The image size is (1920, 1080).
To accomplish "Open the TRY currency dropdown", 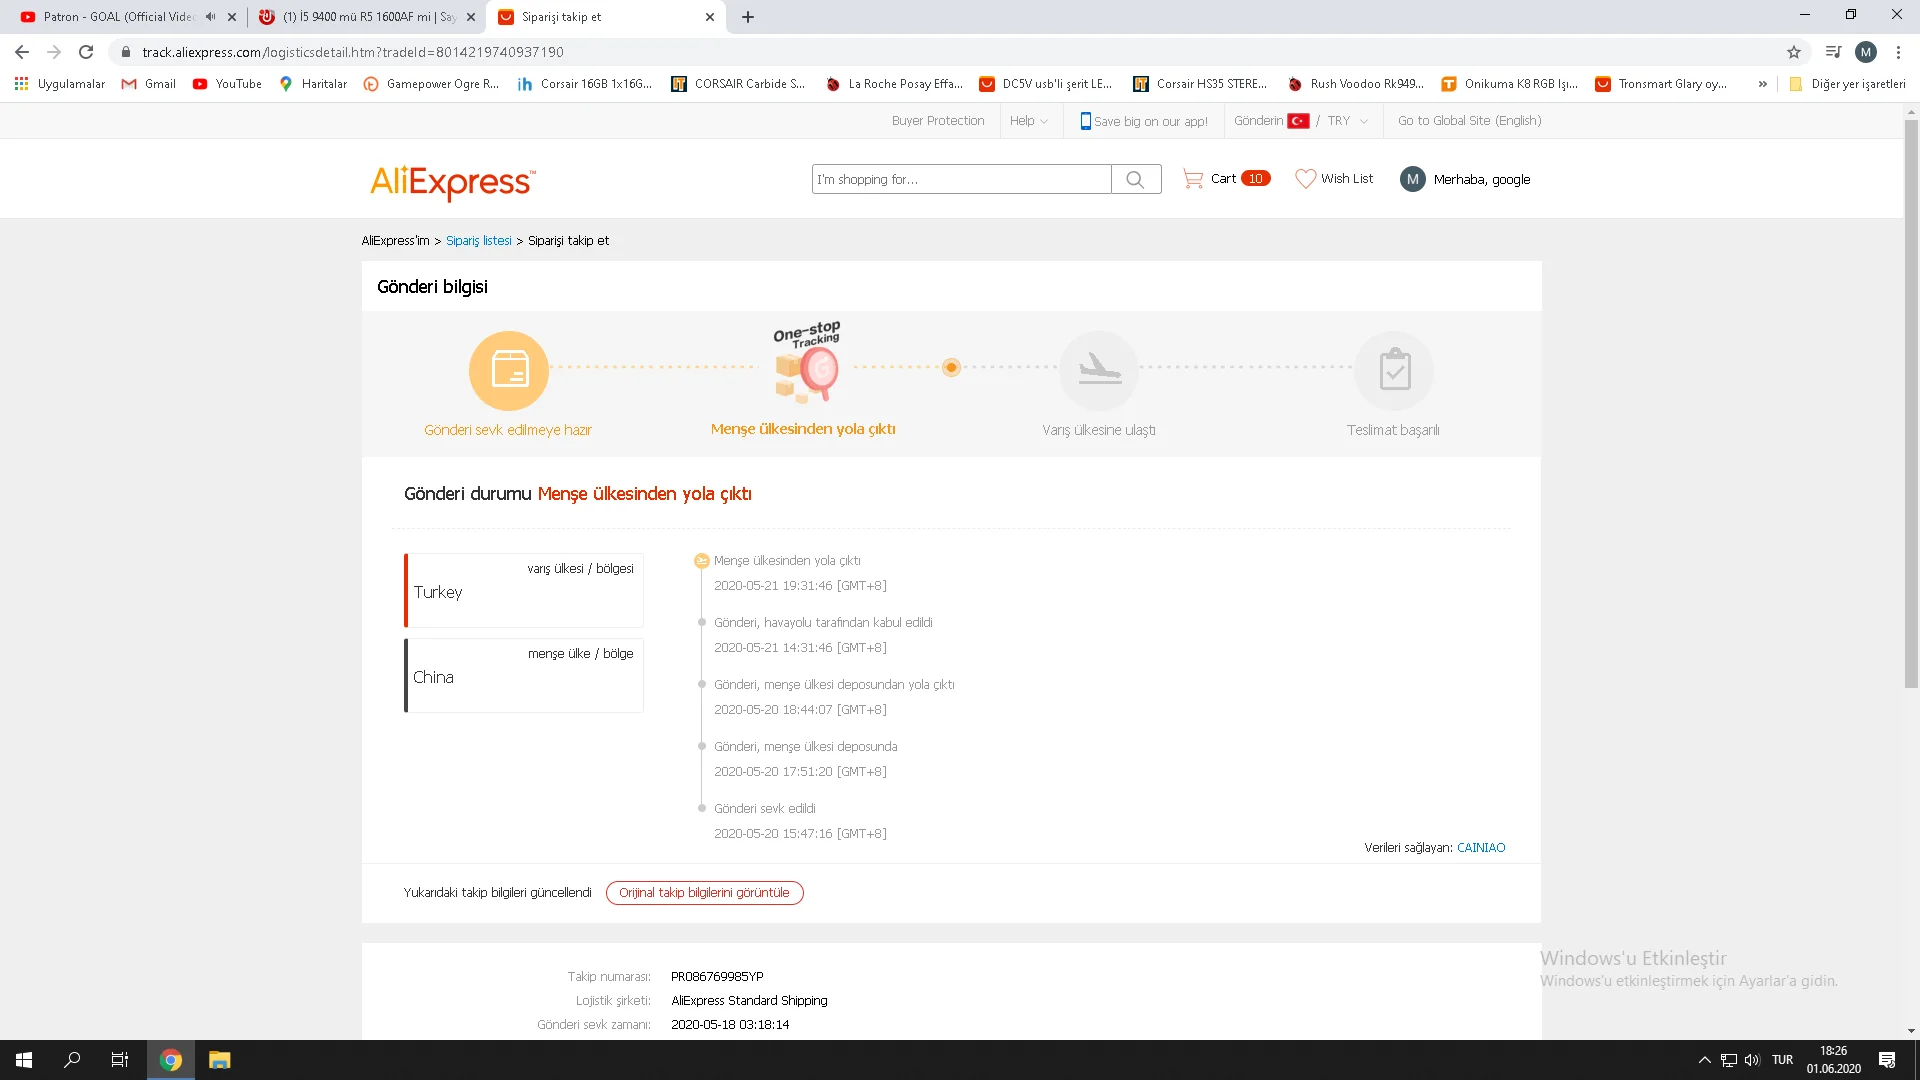I will click(x=1347, y=121).
